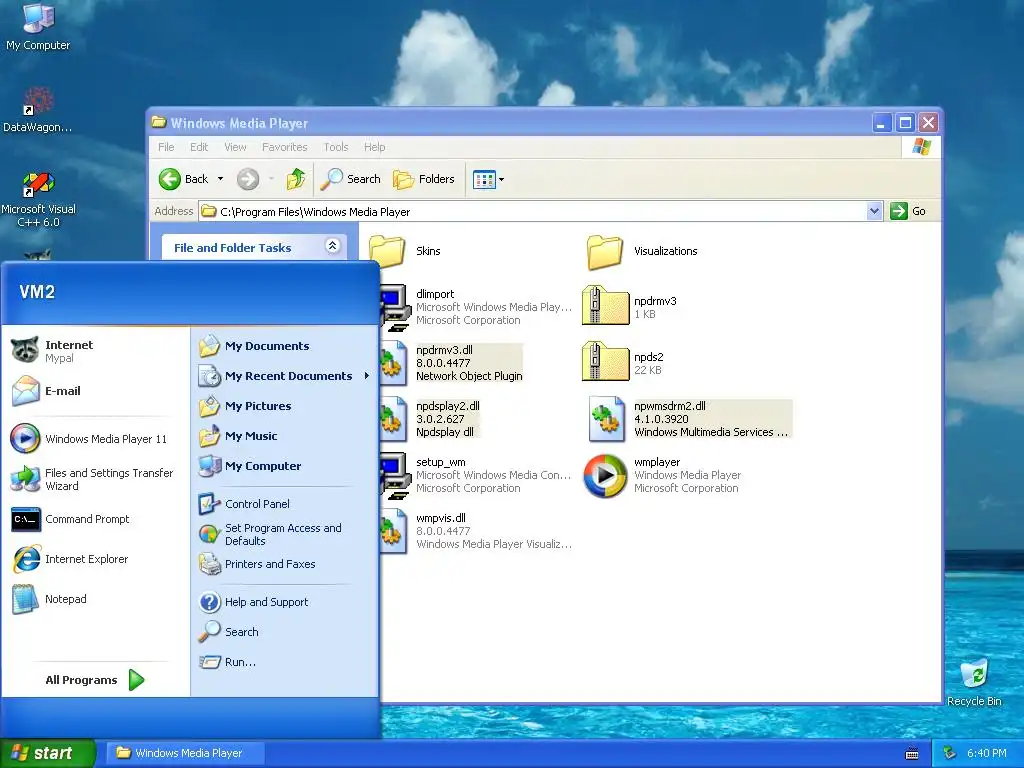Click the Search toolbar button in Explorer
Screen dimensions: 1024x768
(351, 179)
